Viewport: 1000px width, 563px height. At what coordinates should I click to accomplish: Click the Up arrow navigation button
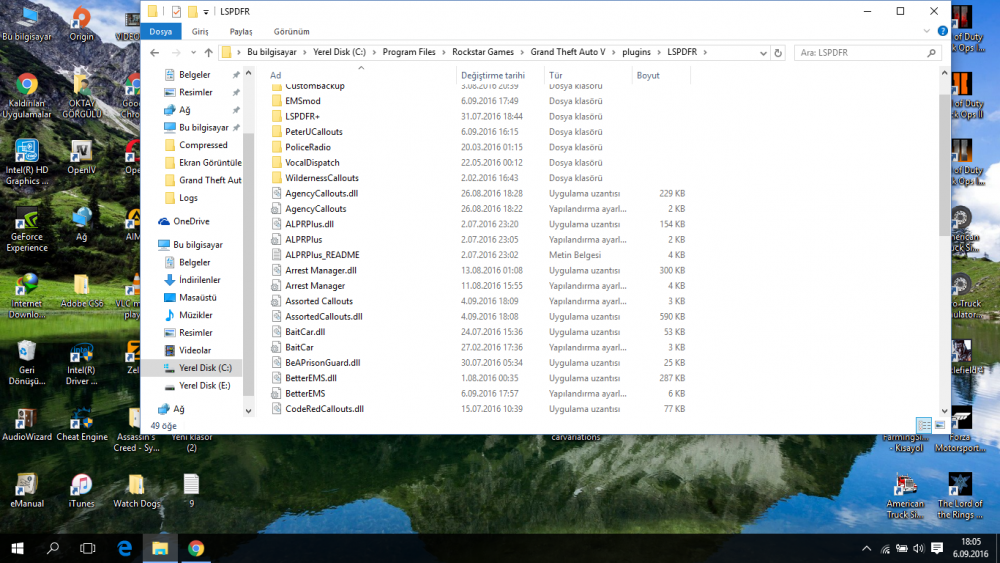[x=208, y=52]
